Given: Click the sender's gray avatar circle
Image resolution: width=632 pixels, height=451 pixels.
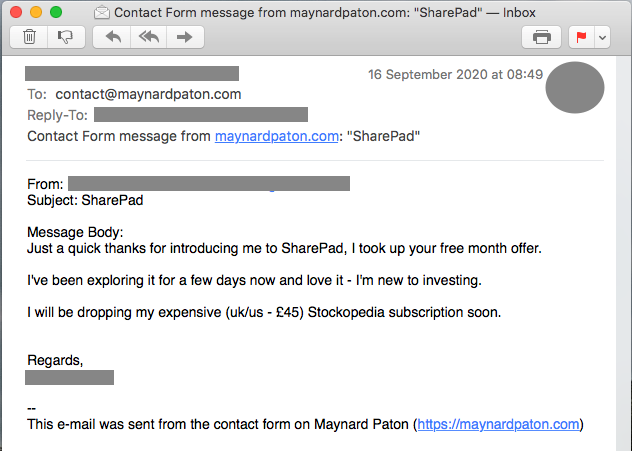Looking at the screenshot, I should click(x=575, y=87).
